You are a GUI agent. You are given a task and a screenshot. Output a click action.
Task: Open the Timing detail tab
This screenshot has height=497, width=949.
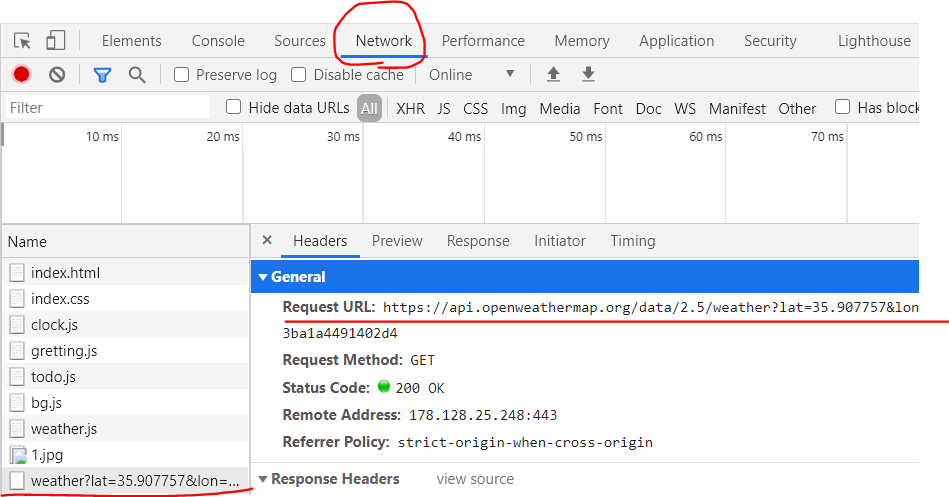click(632, 241)
